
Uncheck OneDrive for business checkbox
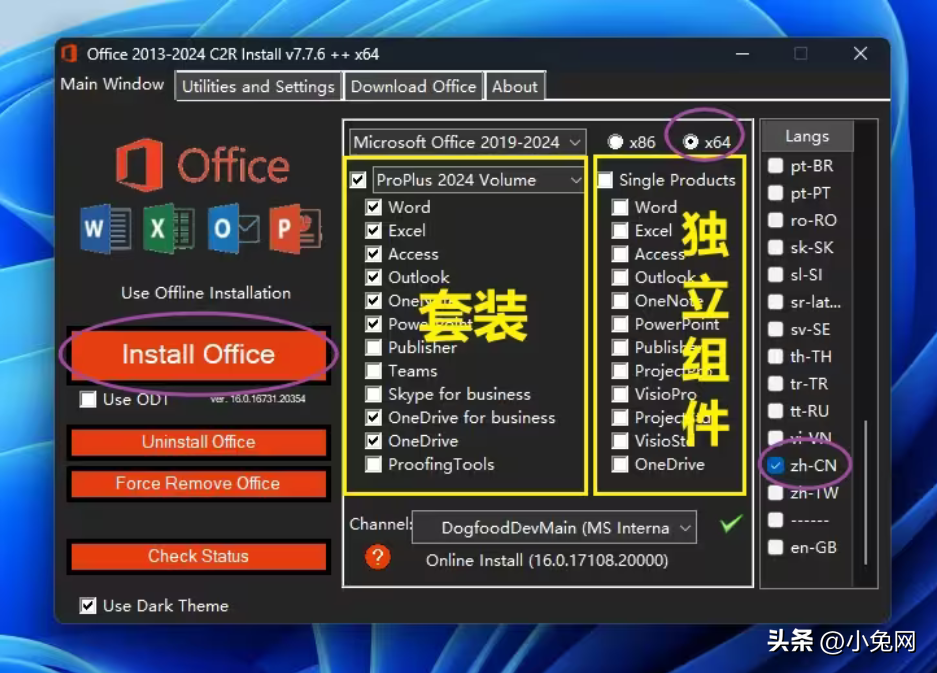click(x=373, y=417)
